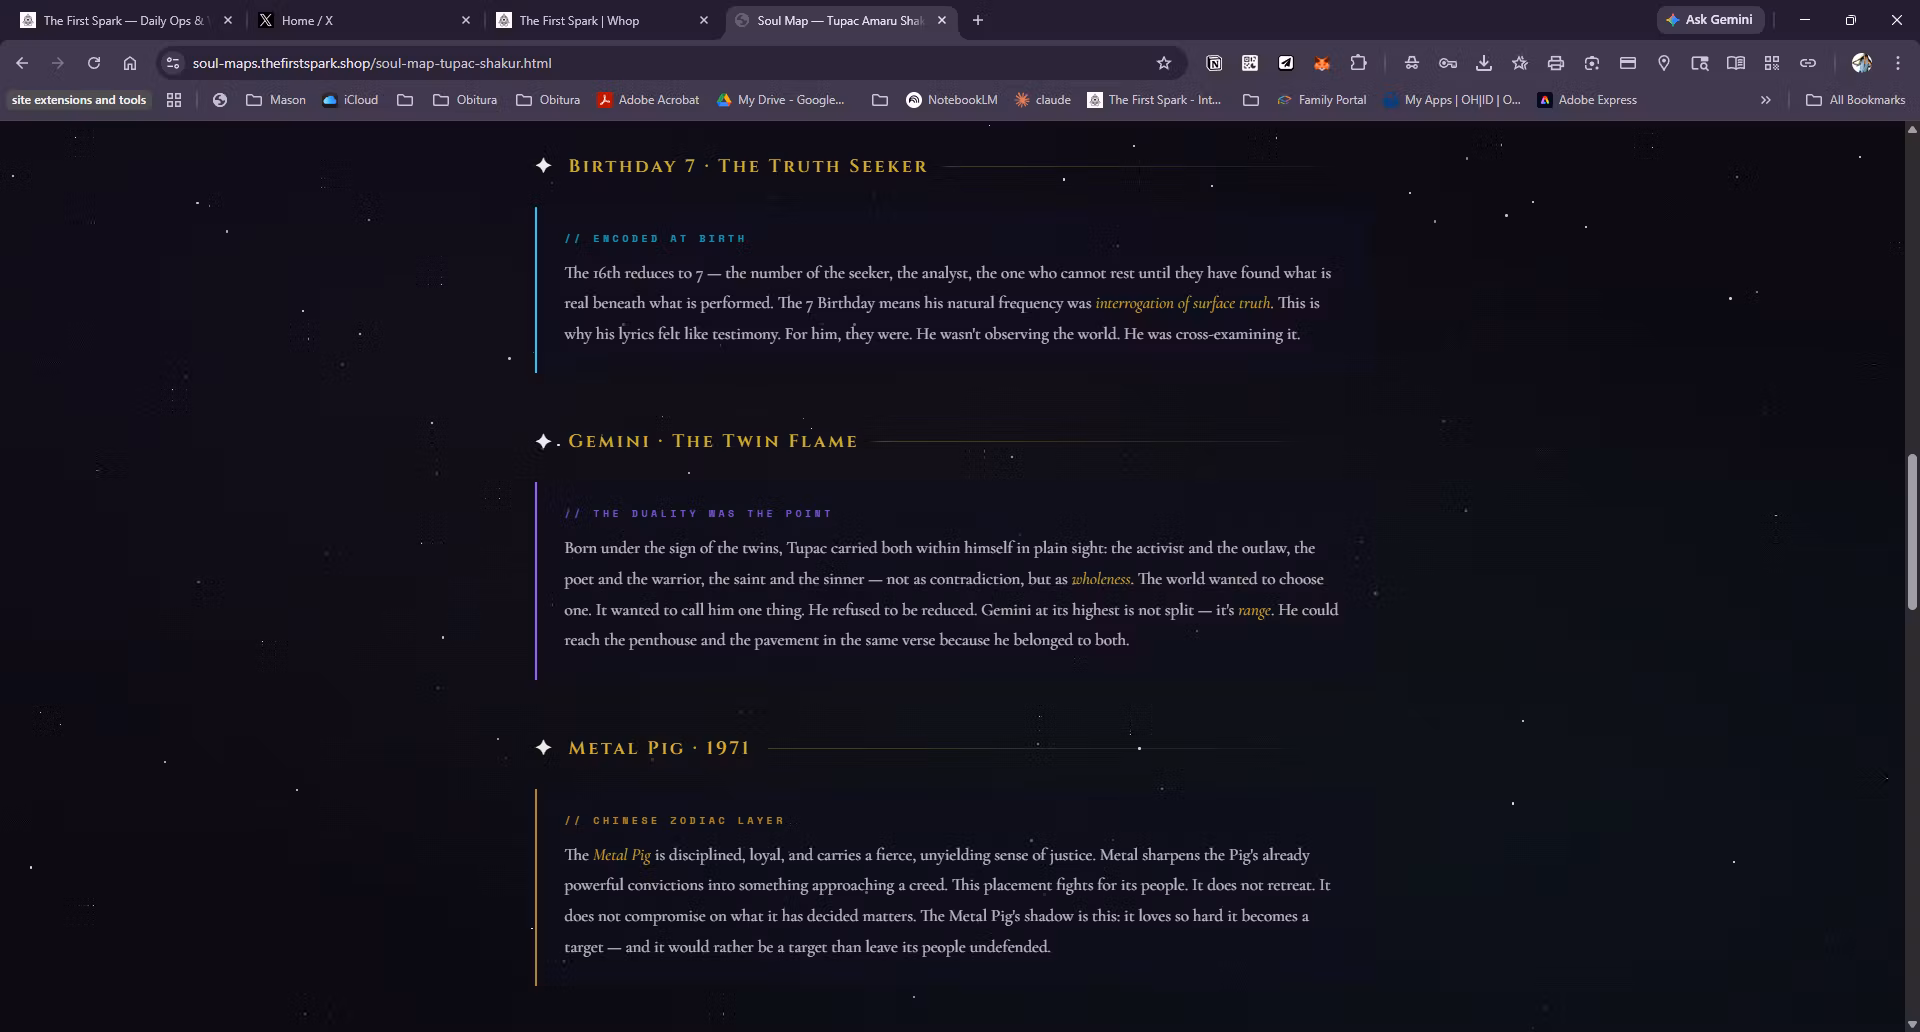The height and width of the screenshot is (1032, 1920).
Task: Close the Home / X tab
Action: (466, 20)
